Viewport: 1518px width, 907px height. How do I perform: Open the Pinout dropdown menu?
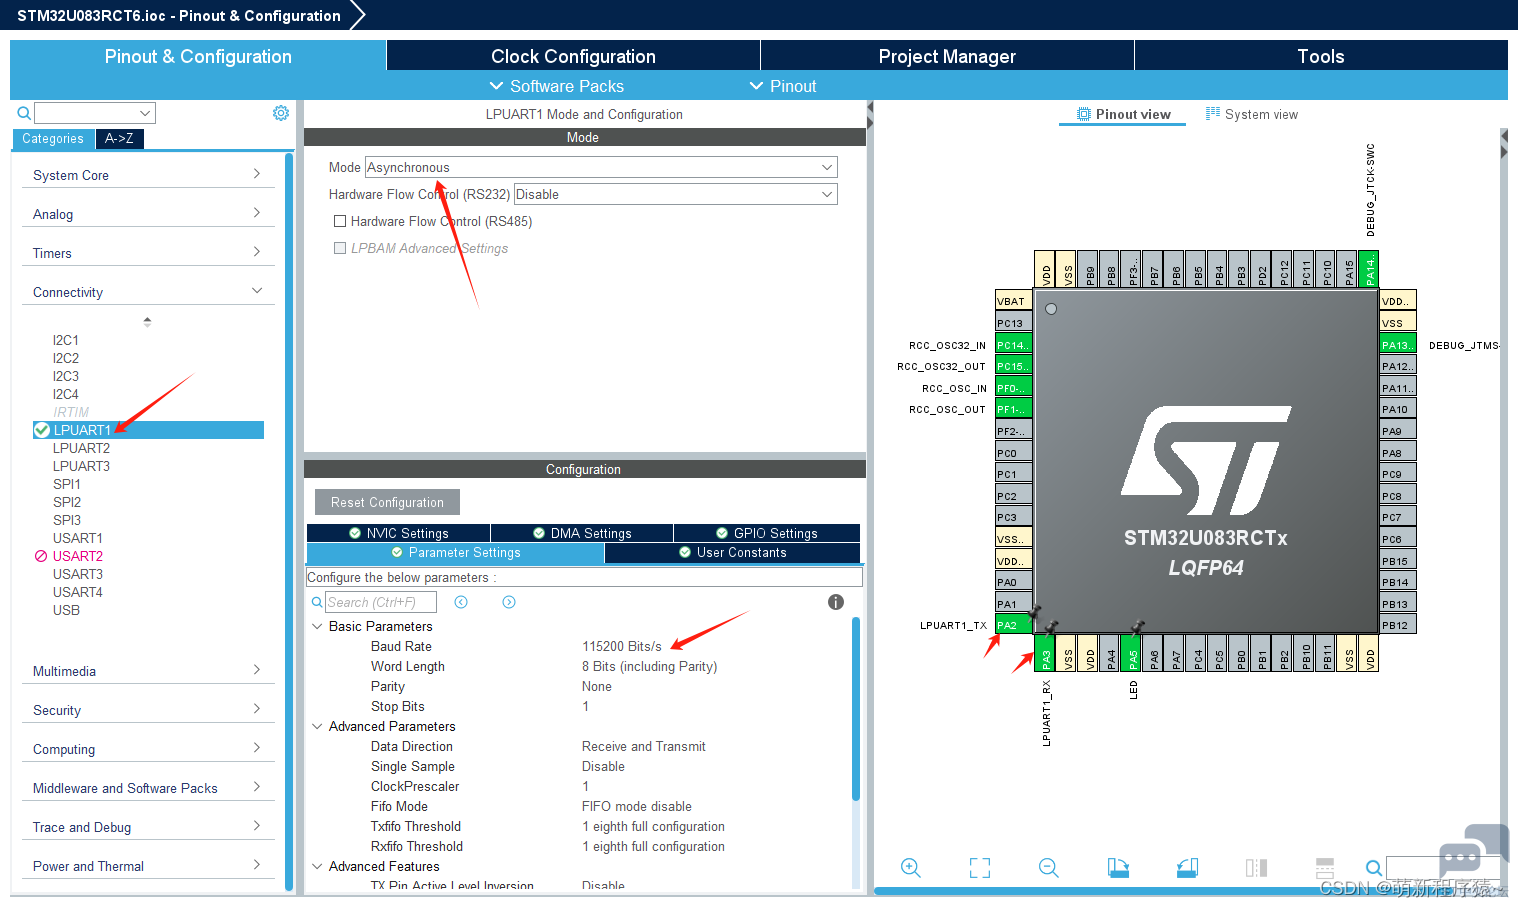783,86
